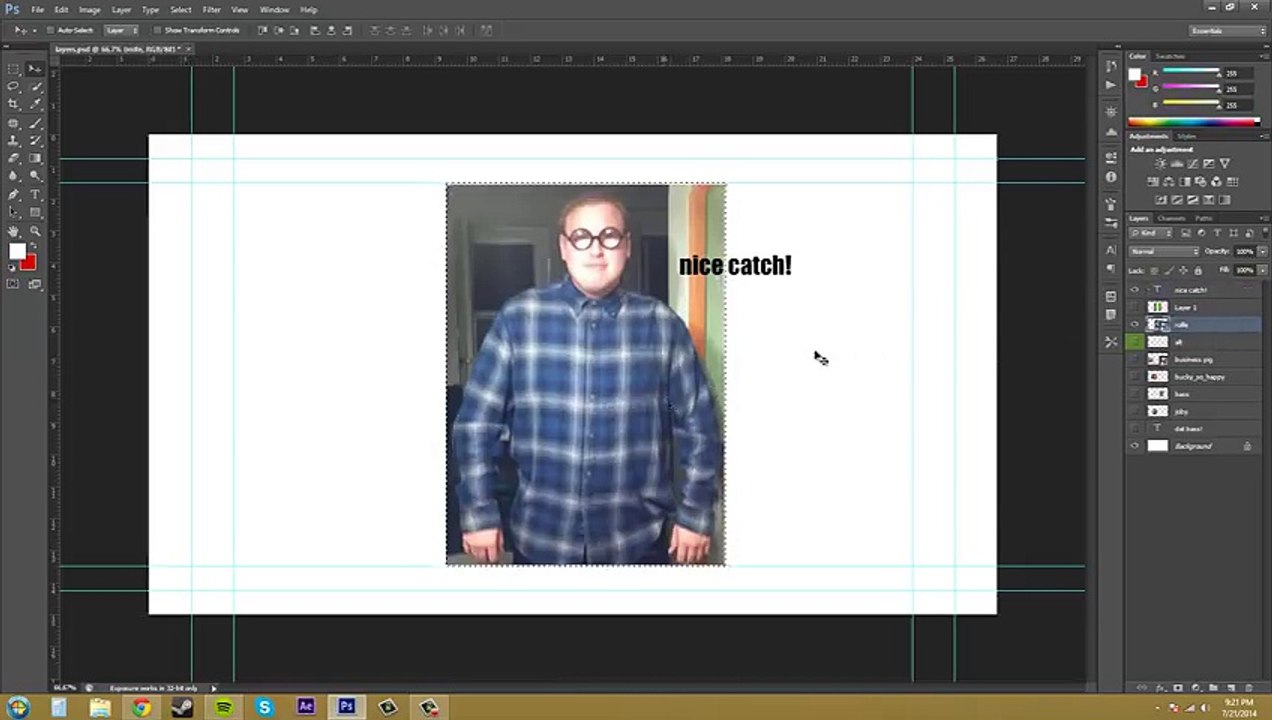The image size is (1272, 720).
Task: Select the Spot Healing Brush tool
Action: (x=14, y=123)
